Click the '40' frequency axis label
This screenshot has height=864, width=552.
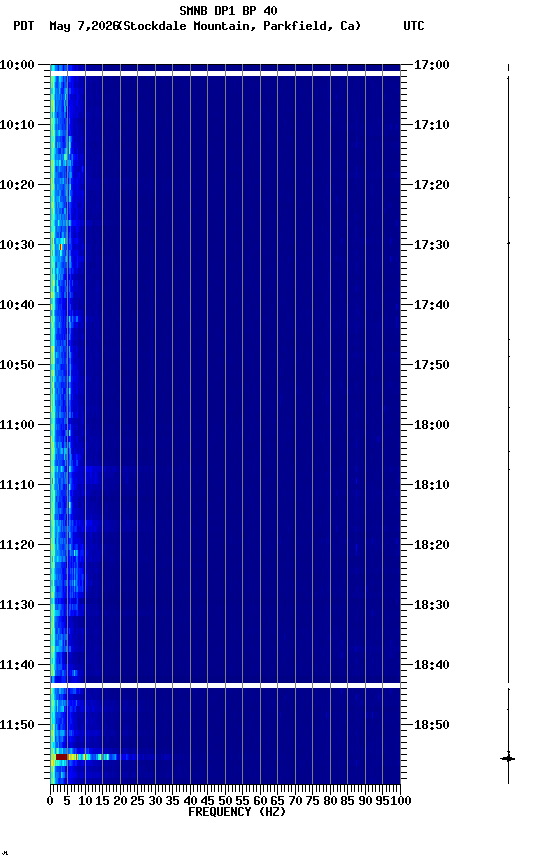coord(190,802)
